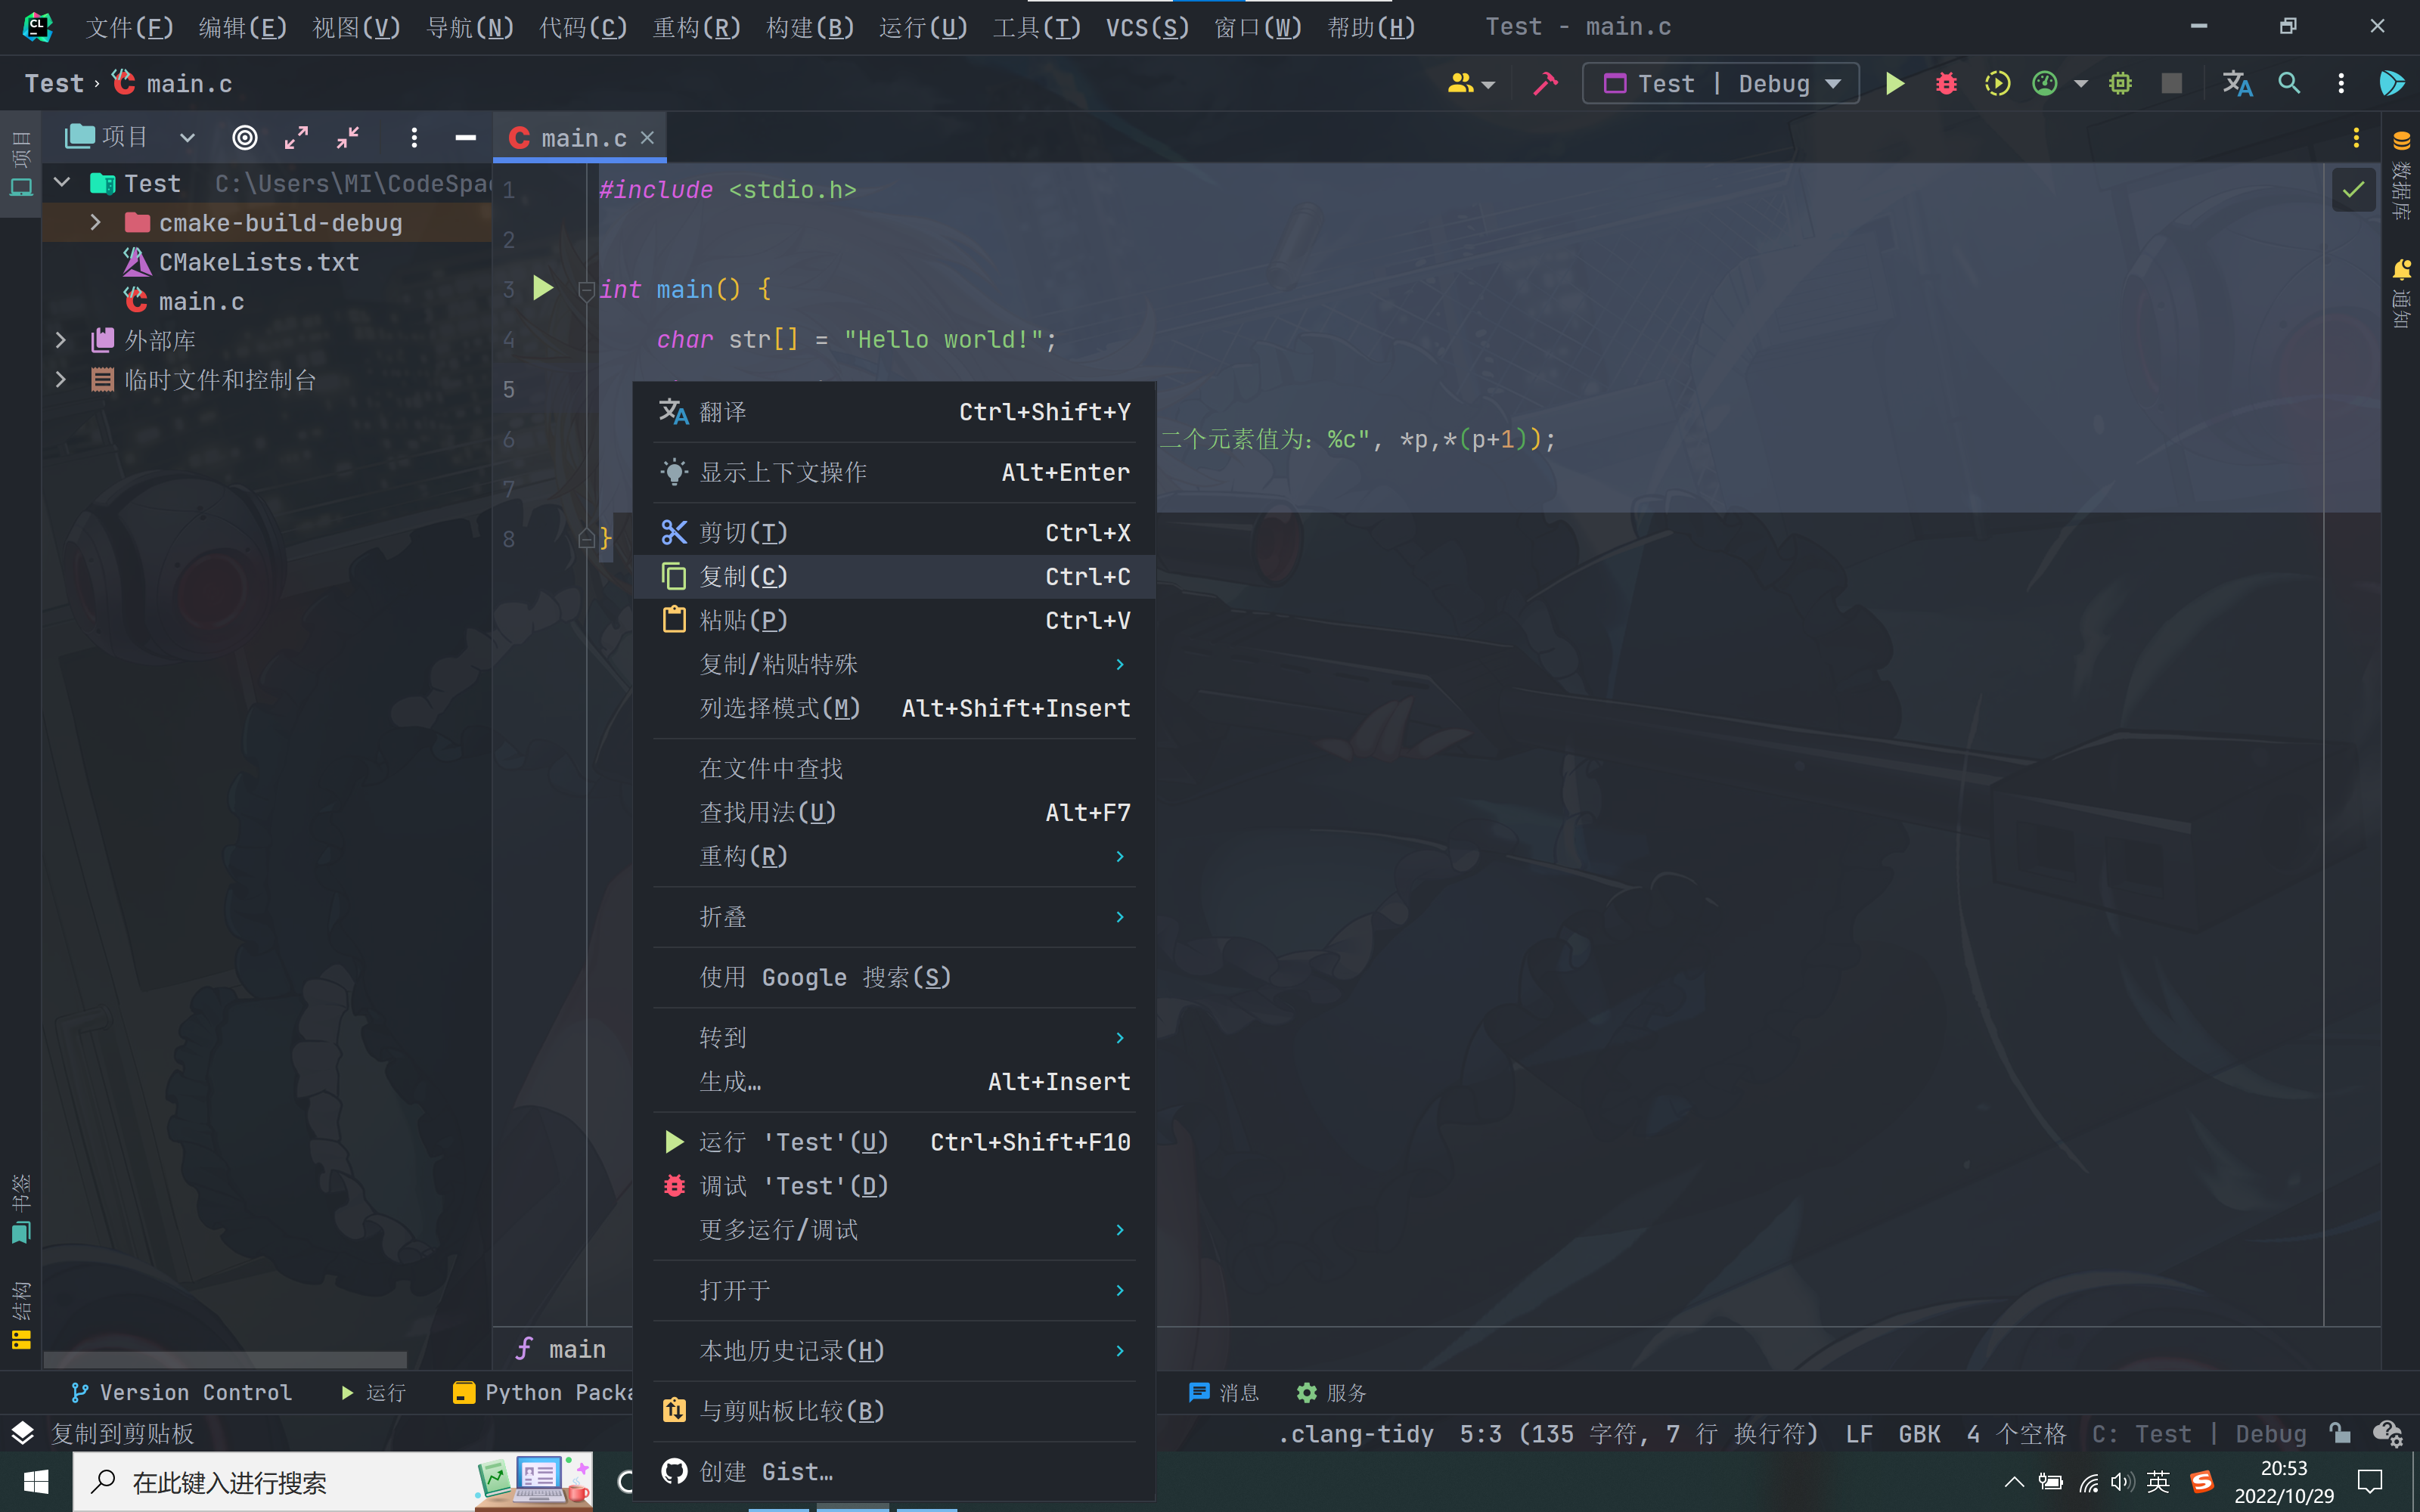Expand the 外部库 external libraries node
The image size is (2420, 1512).
click(61, 340)
